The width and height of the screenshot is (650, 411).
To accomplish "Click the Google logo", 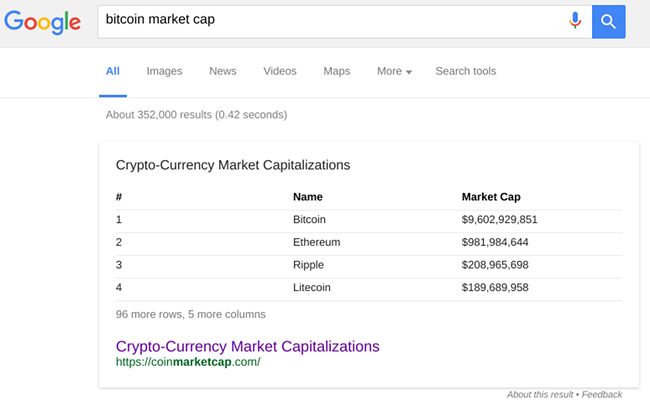I will click(42, 22).
